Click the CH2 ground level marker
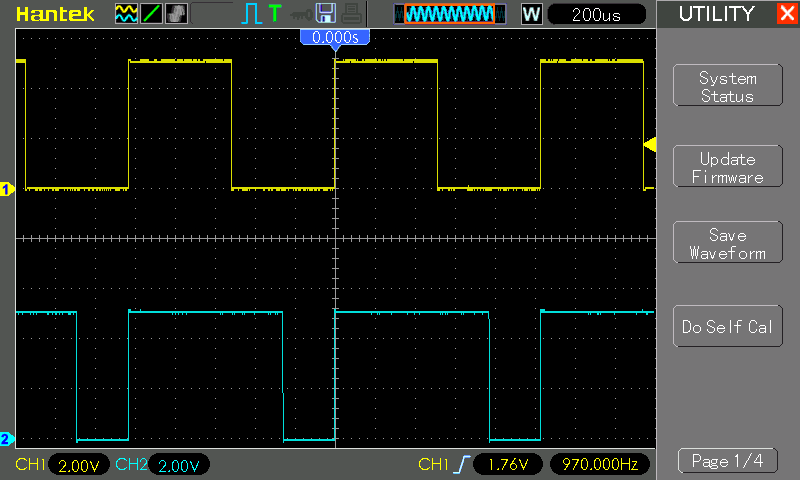Screen dimensions: 800x480 coord(6,439)
